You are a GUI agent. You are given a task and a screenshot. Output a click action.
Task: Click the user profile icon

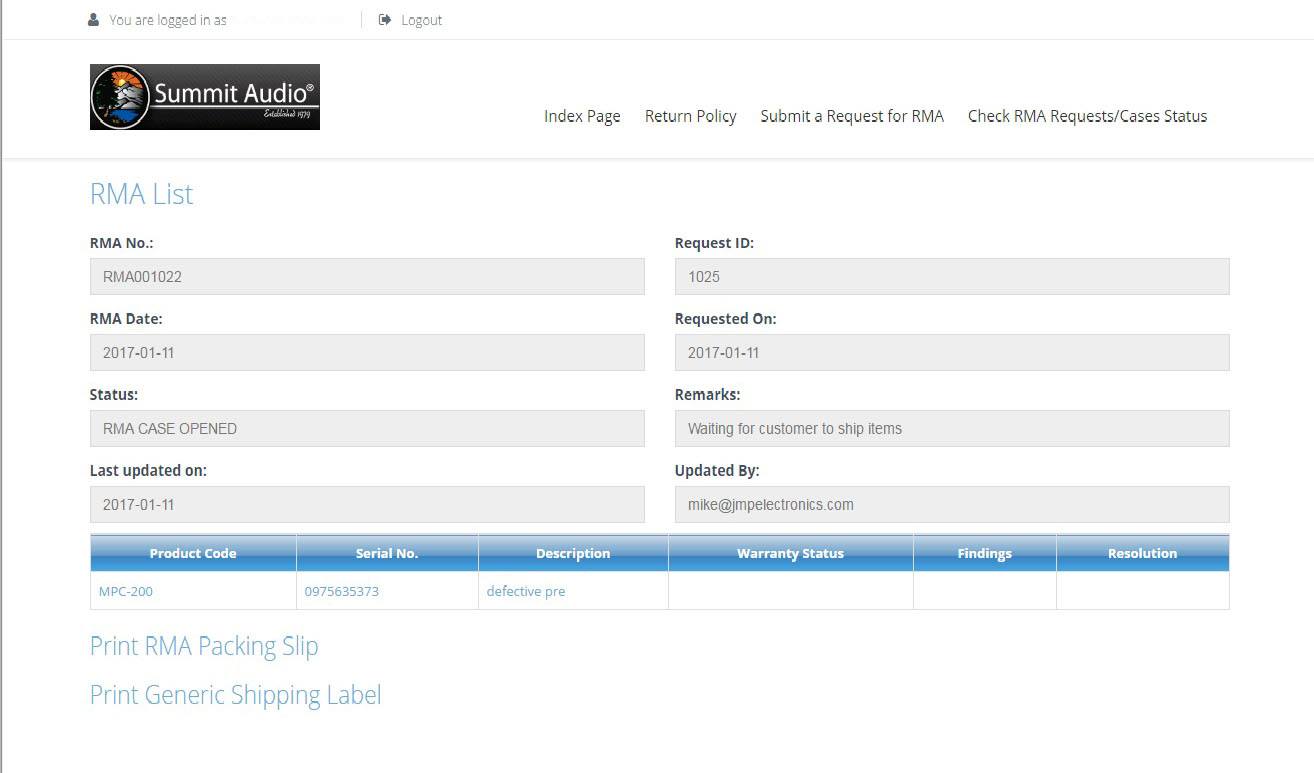pos(94,20)
